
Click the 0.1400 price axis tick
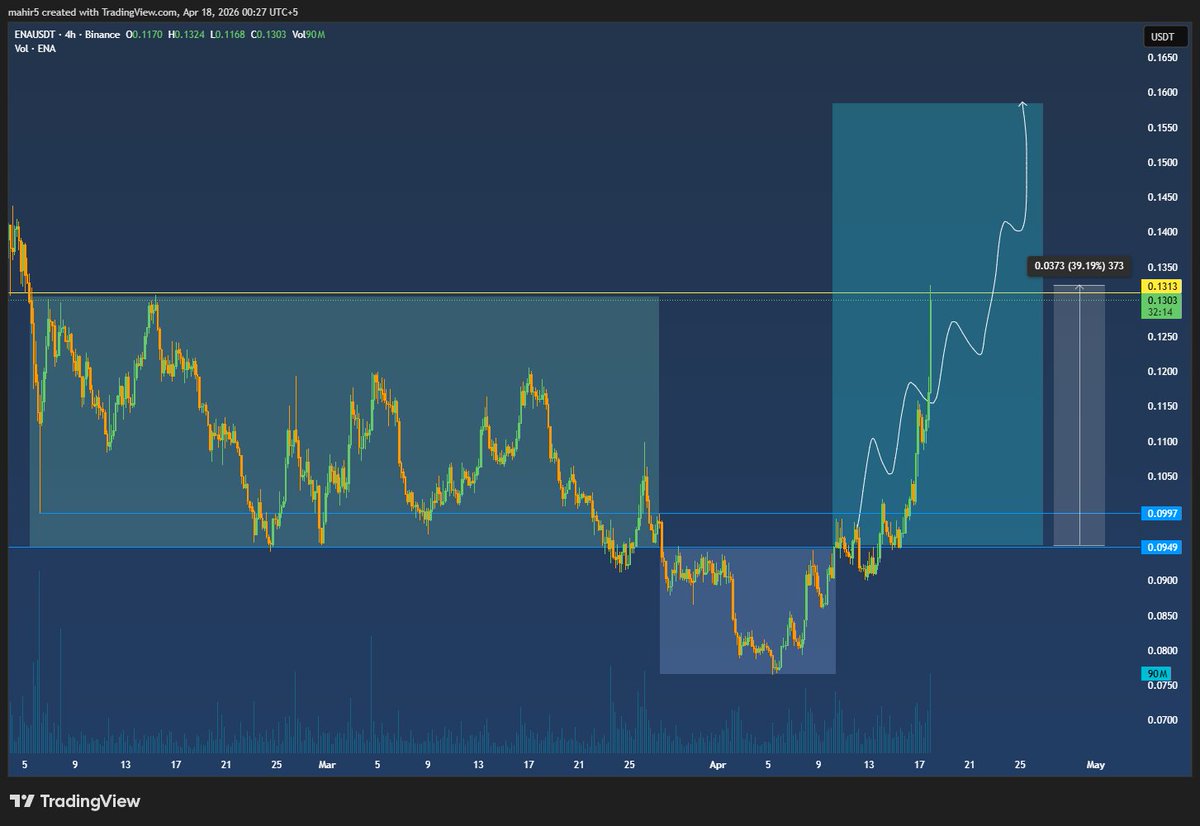pyautogui.click(x=1163, y=233)
